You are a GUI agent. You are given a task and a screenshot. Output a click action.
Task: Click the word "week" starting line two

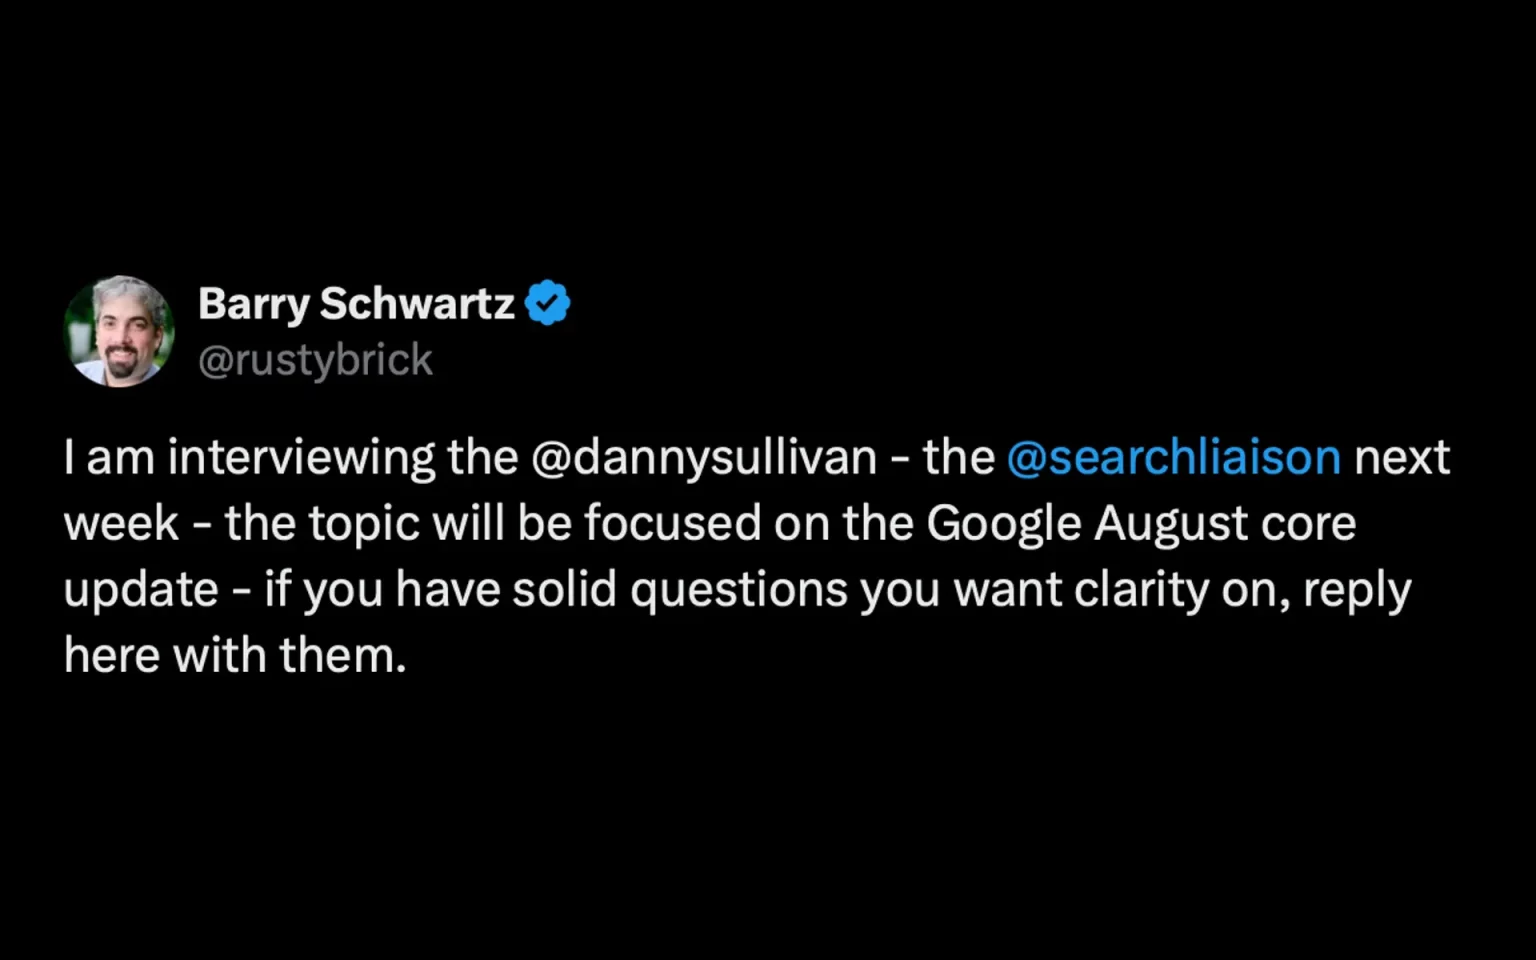121,523
